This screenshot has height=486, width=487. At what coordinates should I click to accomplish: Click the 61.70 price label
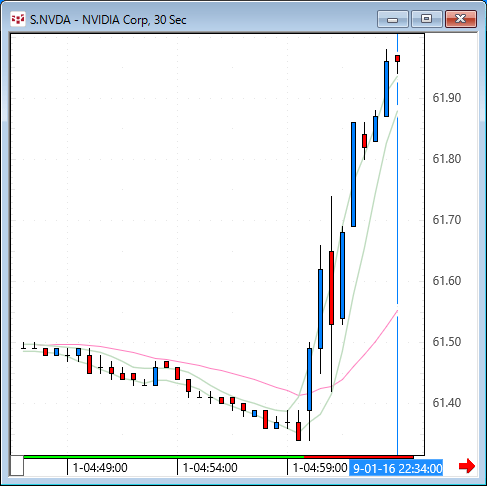(447, 220)
